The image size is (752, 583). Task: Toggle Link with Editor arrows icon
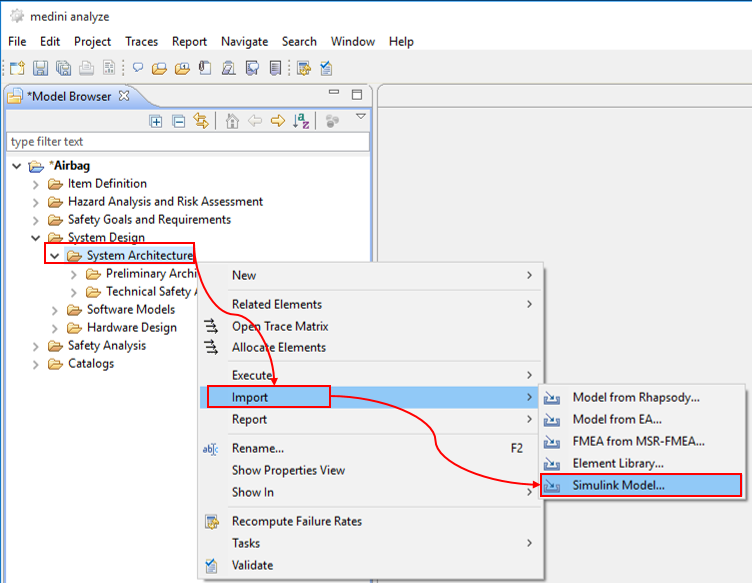[201, 121]
